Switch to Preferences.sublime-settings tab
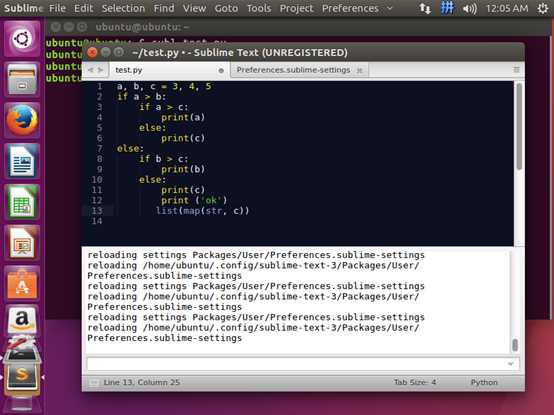This screenshot has height=415, width=554. click(299, 70)
